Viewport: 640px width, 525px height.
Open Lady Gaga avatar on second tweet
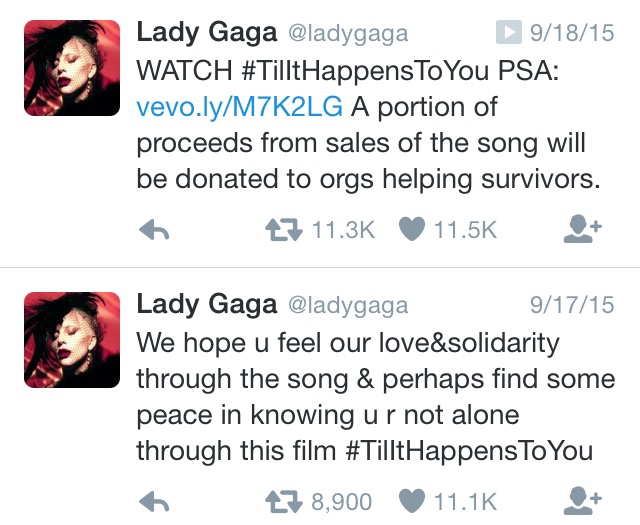[72, 340]
